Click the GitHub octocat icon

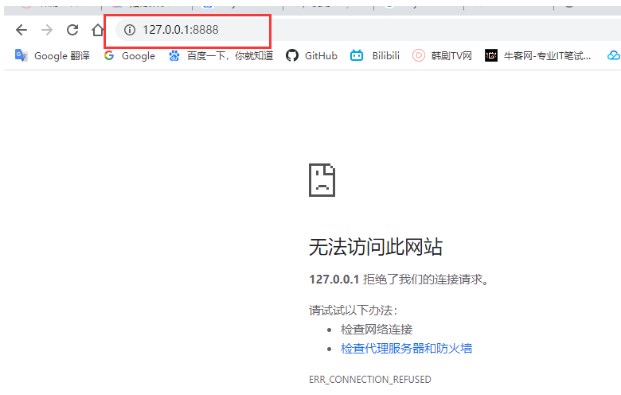292,55
